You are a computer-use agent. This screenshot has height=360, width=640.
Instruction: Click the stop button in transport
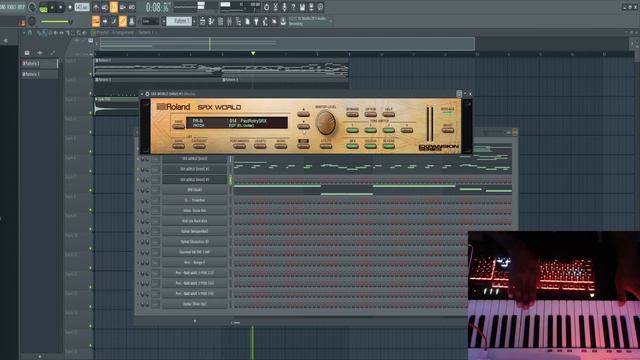pyautogui.click(x=61, y=7)
